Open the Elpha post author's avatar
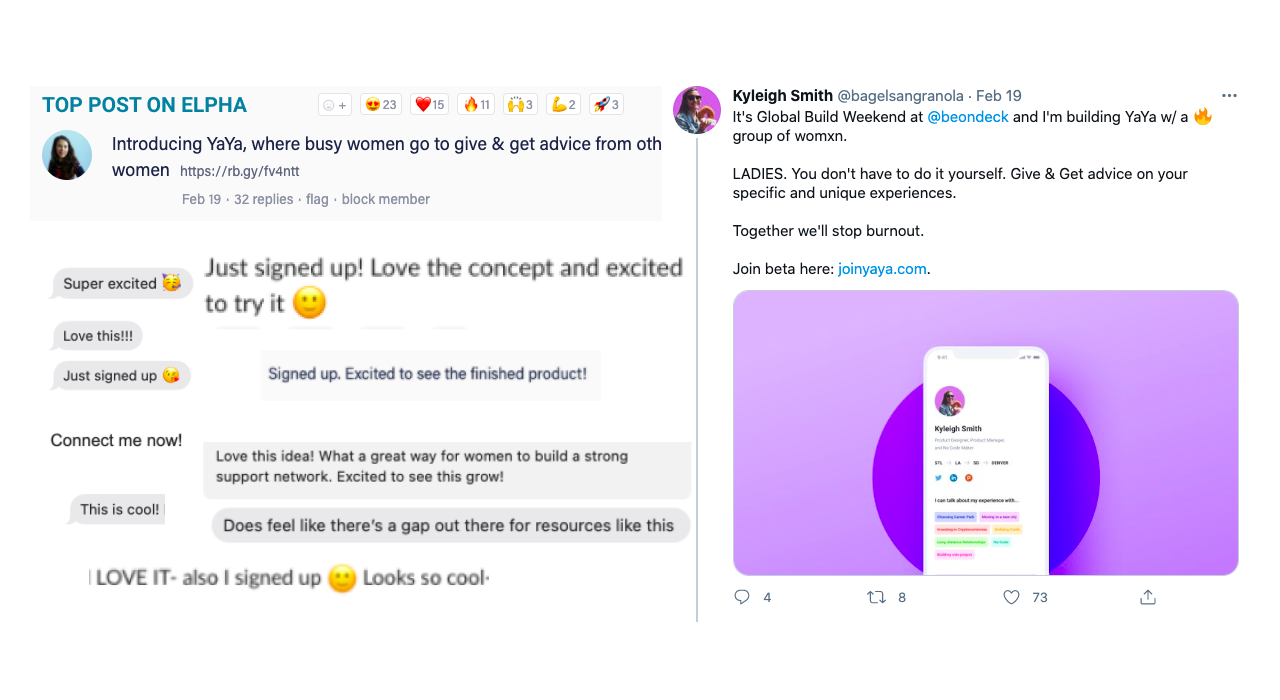Screen dimensions: 1280x700 coord(67,155)
